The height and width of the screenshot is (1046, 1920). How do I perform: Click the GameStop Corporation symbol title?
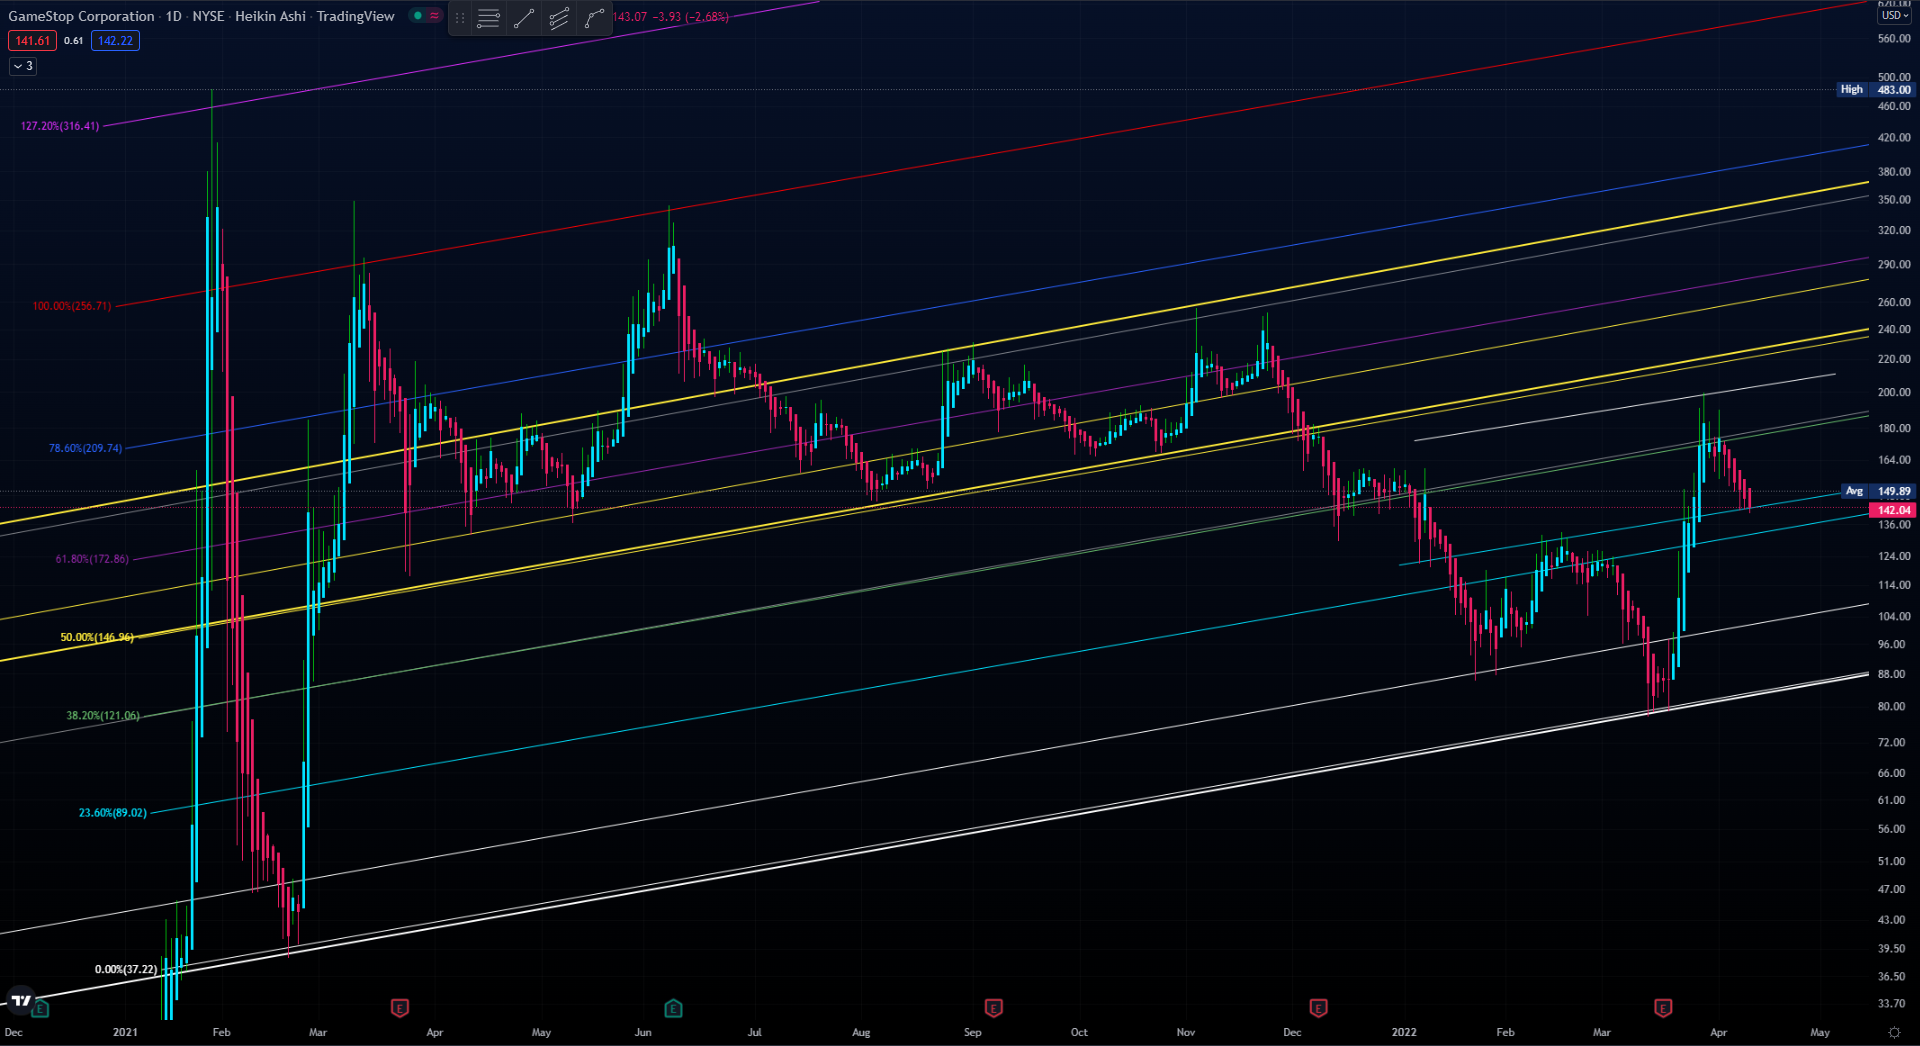click(81, 16)
